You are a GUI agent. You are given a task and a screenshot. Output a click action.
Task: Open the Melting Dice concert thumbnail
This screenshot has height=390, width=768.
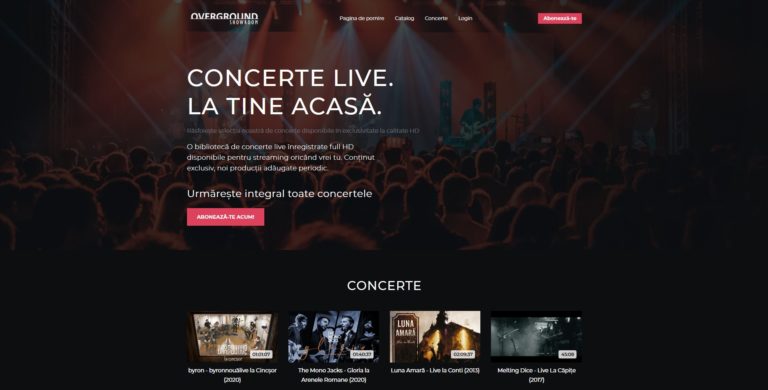point(536,337)
